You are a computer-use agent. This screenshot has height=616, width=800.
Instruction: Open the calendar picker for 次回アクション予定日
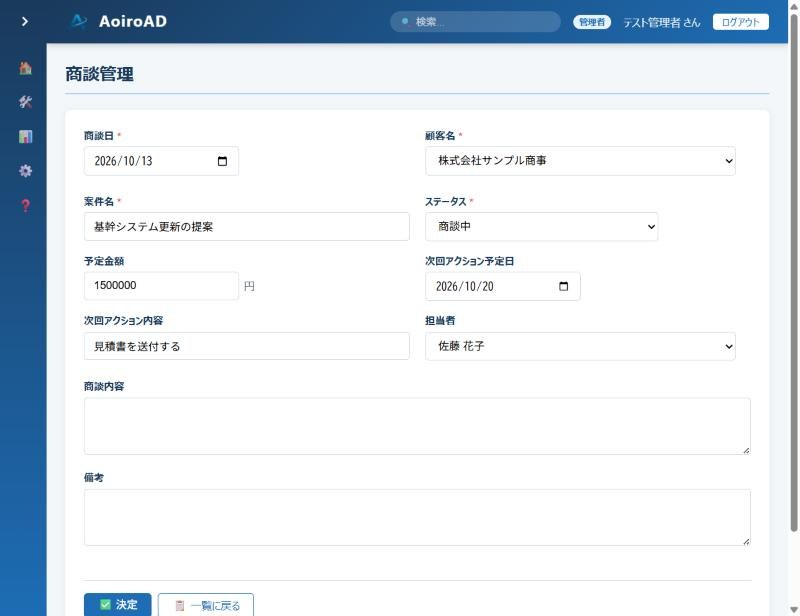(x=563, y=286)
